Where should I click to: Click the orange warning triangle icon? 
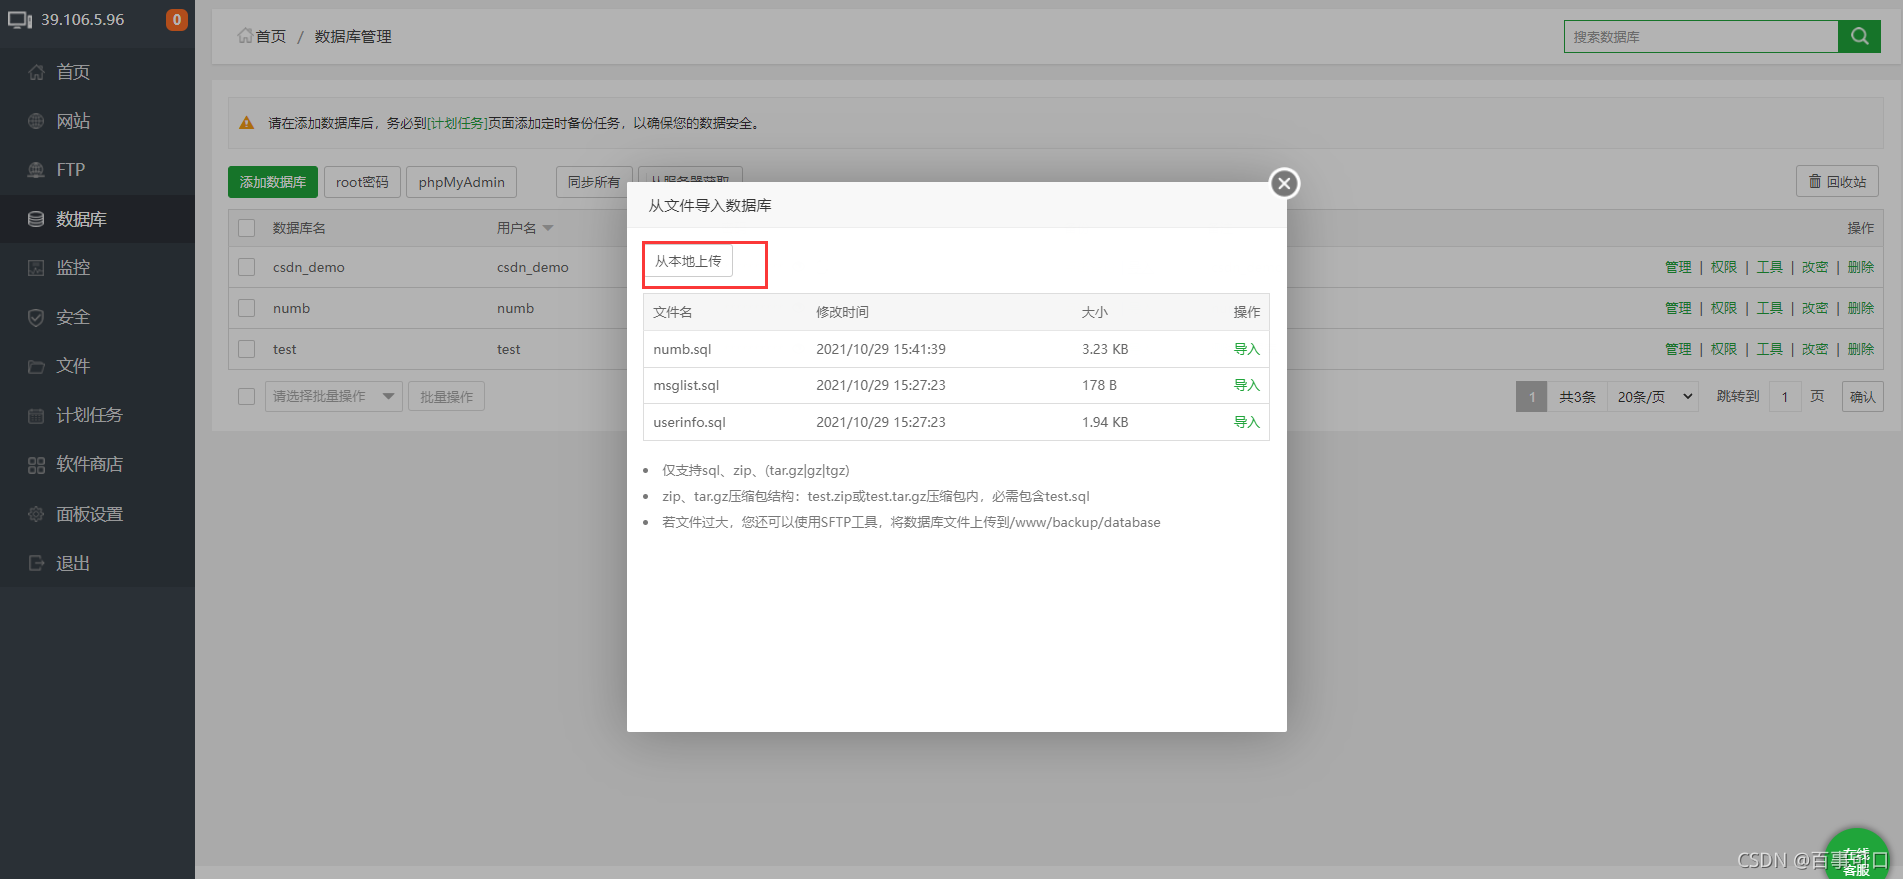point(246,123)
